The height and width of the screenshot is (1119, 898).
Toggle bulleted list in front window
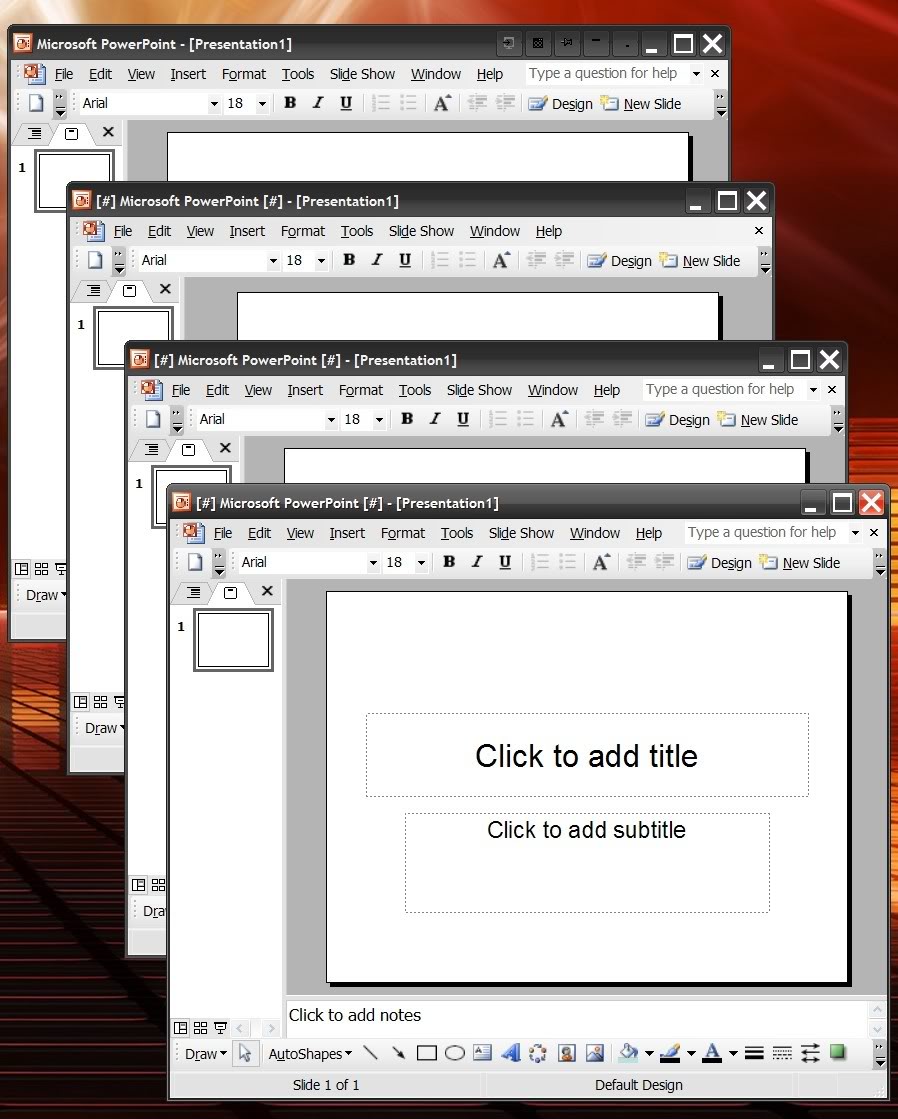[567, 562]
